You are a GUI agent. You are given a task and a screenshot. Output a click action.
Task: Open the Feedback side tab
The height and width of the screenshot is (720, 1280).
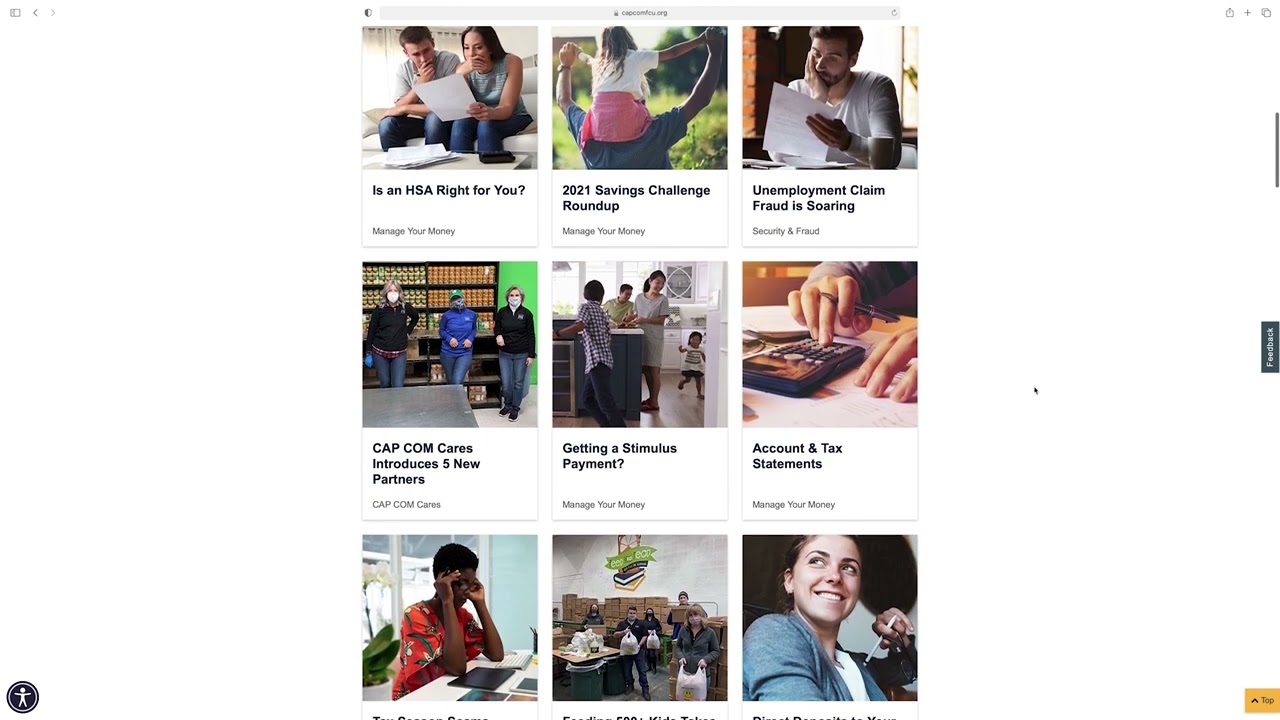pos(1270,347)
